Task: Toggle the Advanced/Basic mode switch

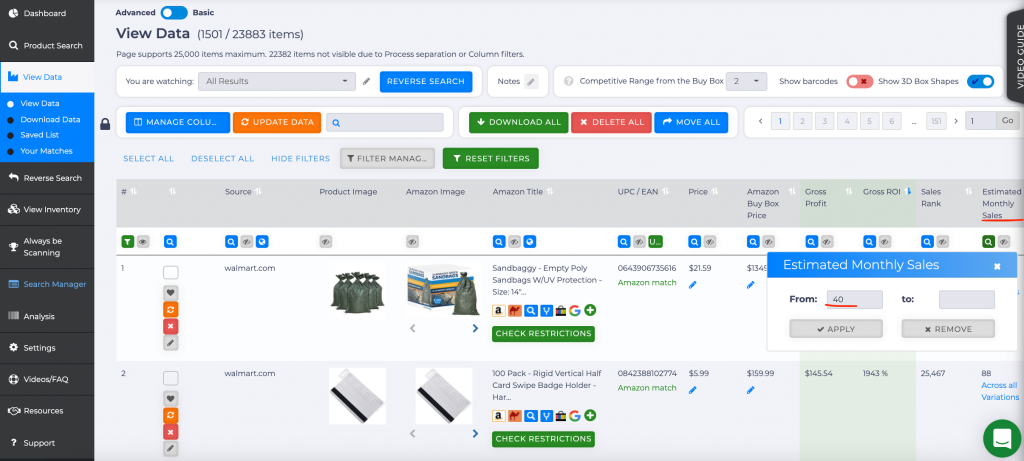Action: [173, 13]
